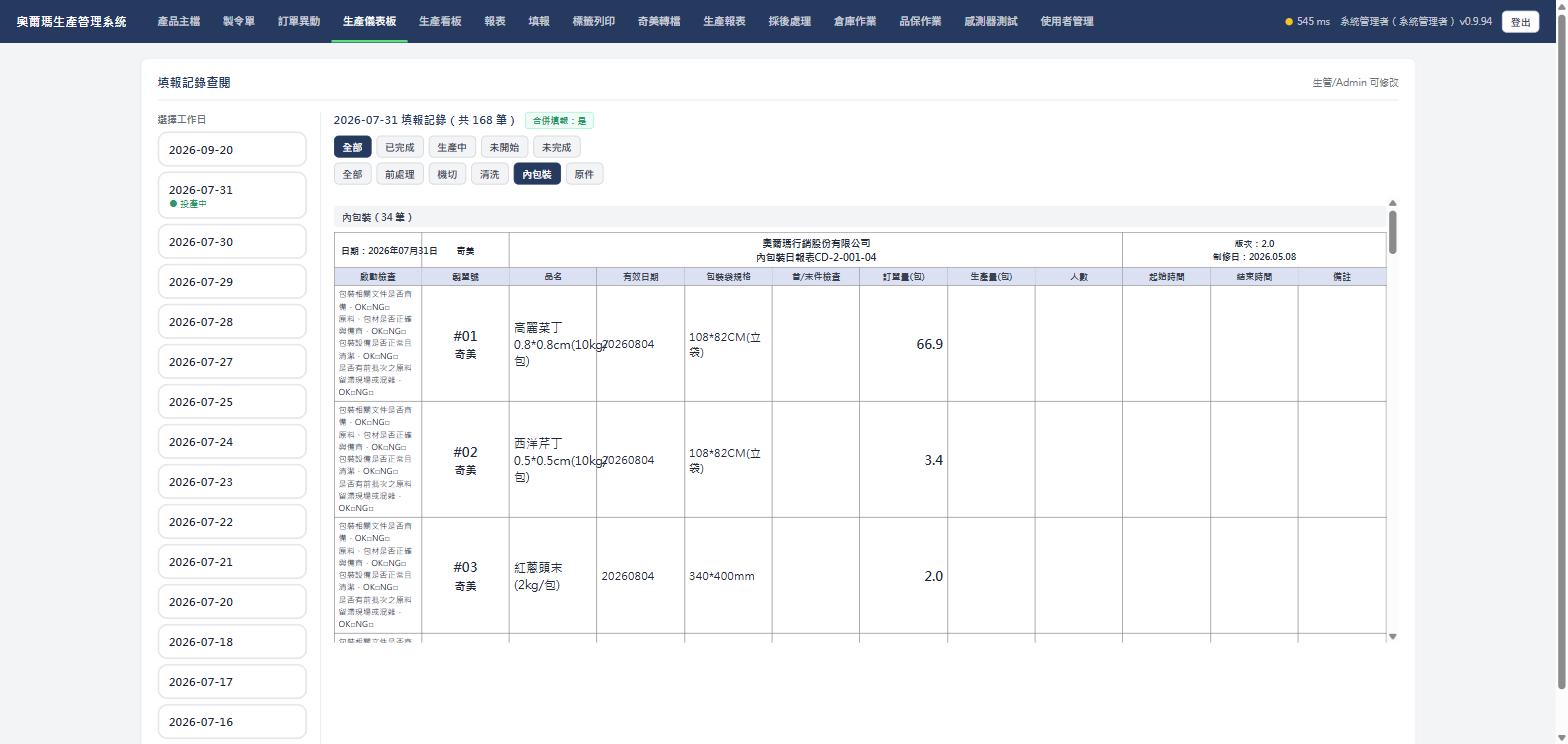This screenshot has width=1568, height=744.
Task: Pick the 2026-07-24 date entry
Action: [x=232, y=442]
